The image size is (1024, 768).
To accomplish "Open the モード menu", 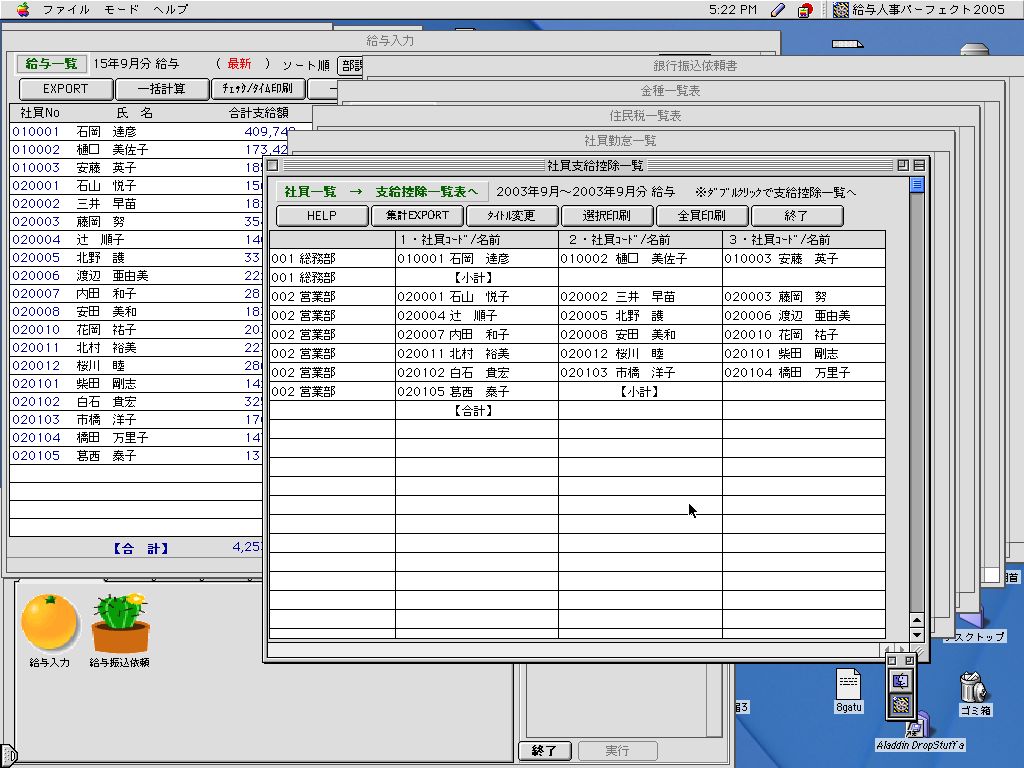I will coord(122,9).
